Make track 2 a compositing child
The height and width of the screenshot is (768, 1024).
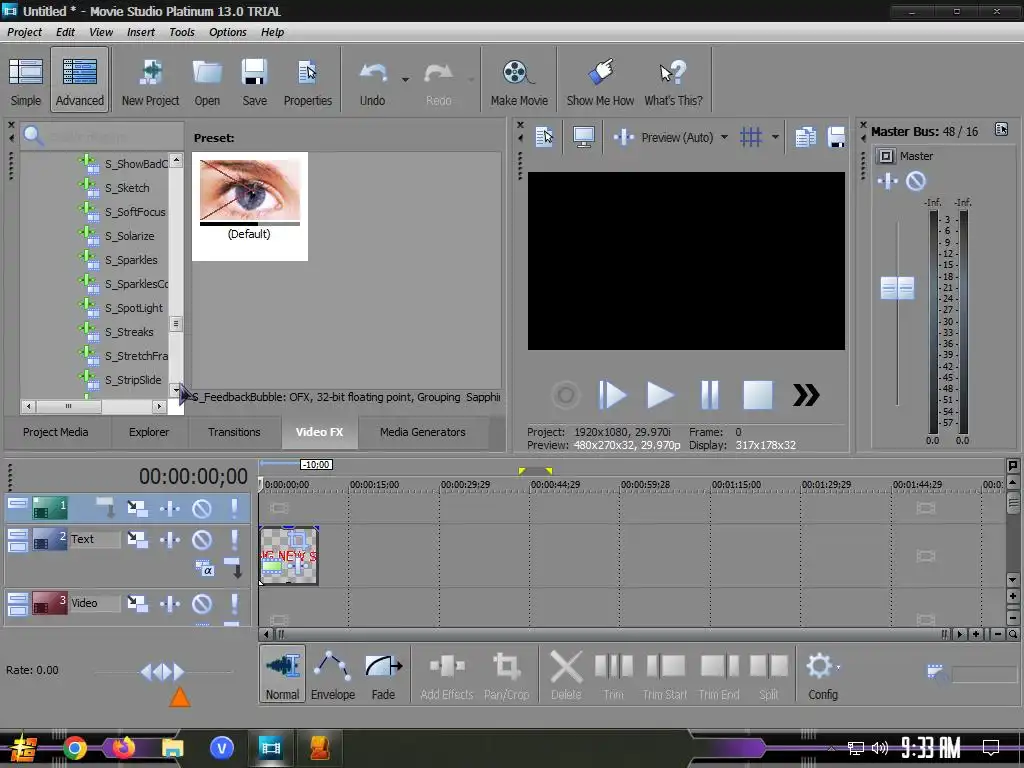coord(234,568)
